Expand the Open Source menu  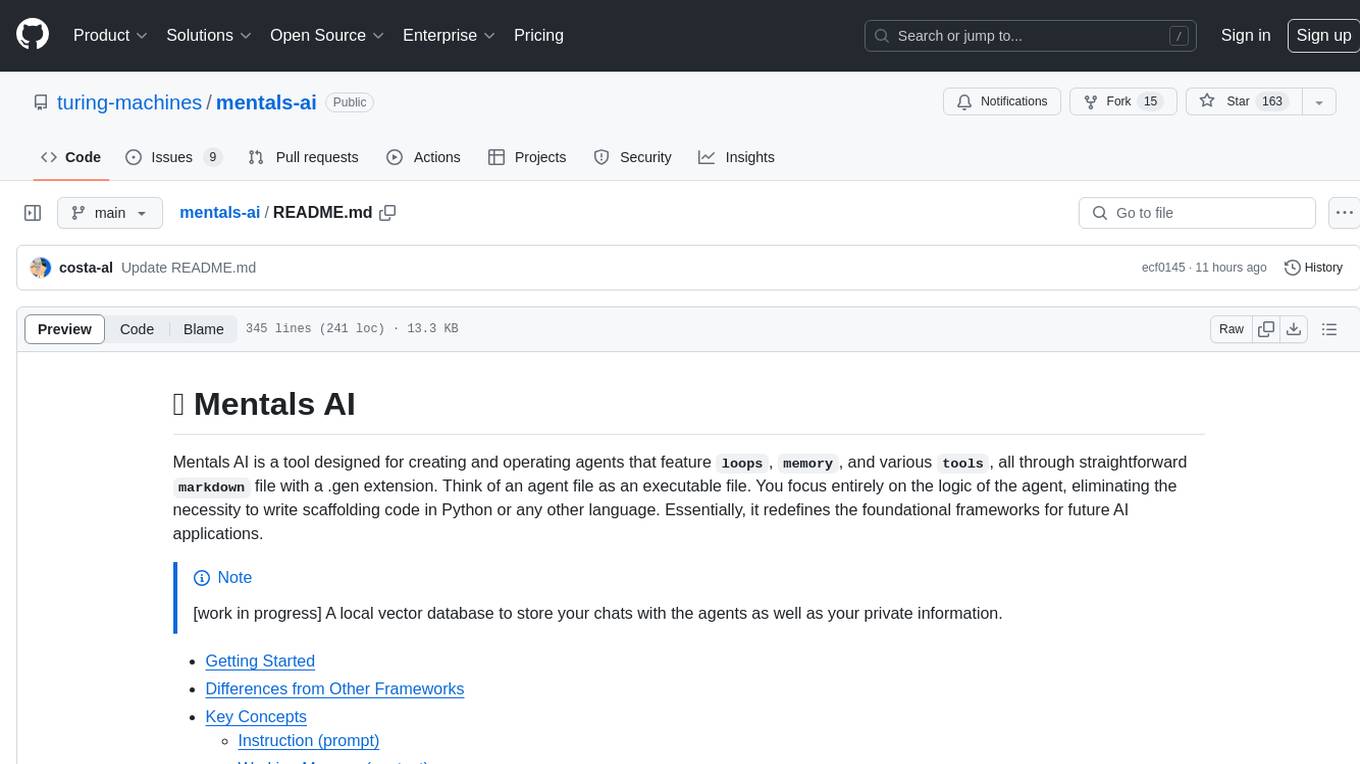[x=327, y=35]
